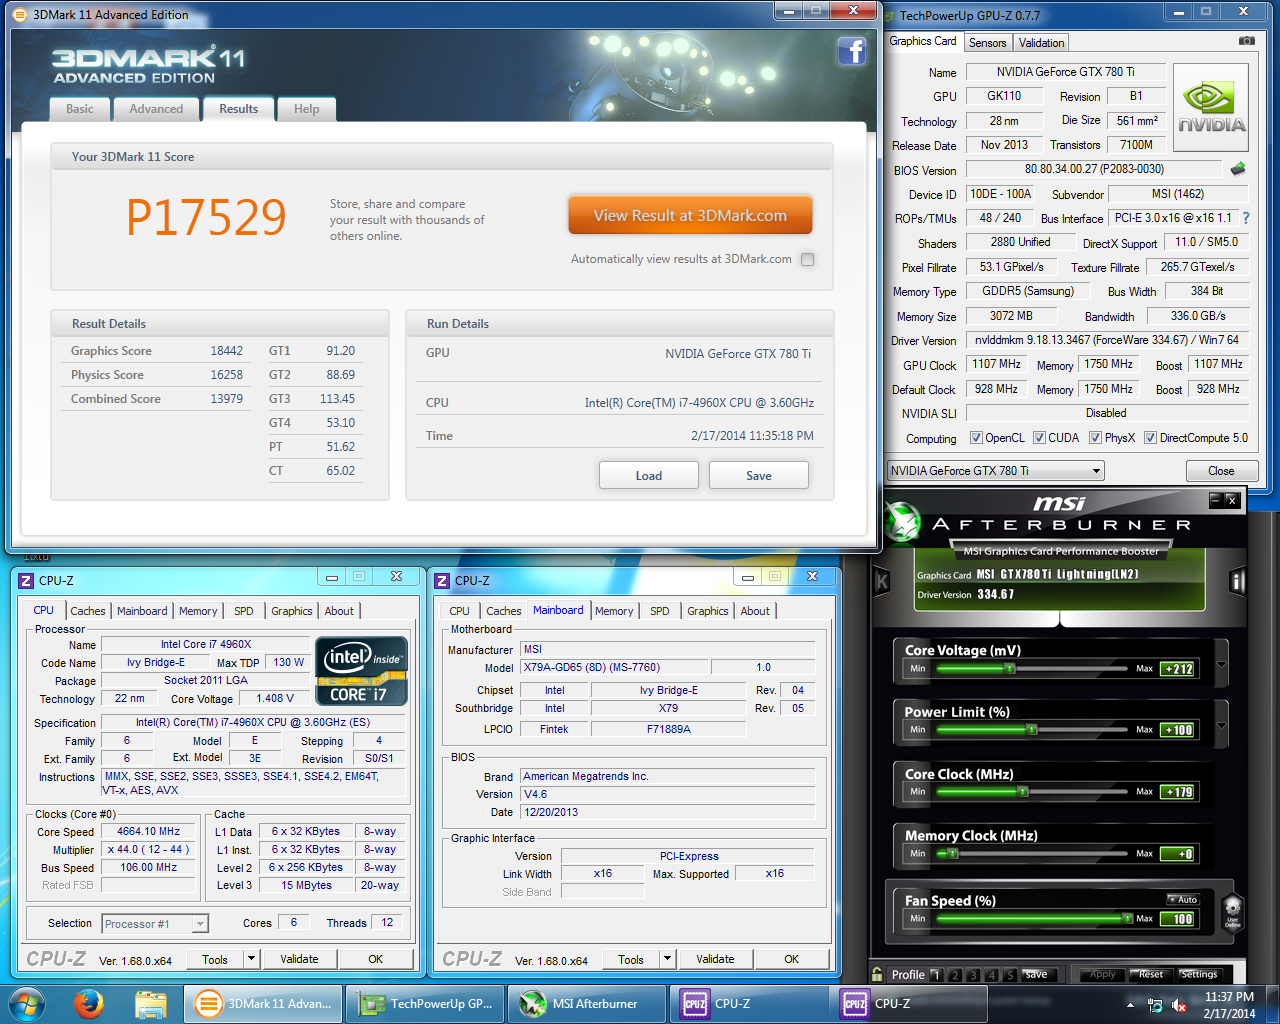
Task: Open Afterburner Settings button
Action: [1198, 975]
